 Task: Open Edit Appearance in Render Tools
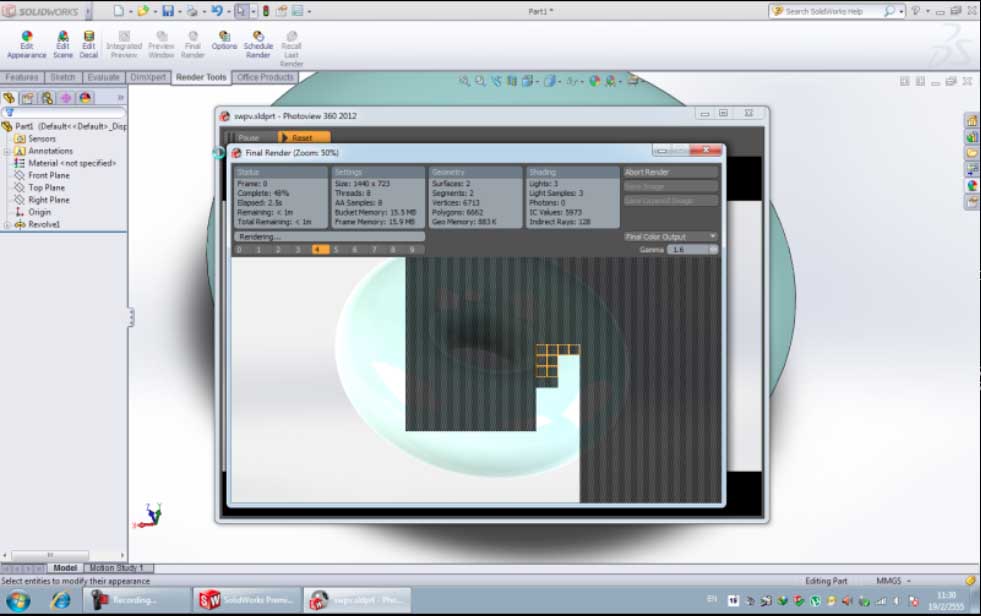tap(26, 45)
